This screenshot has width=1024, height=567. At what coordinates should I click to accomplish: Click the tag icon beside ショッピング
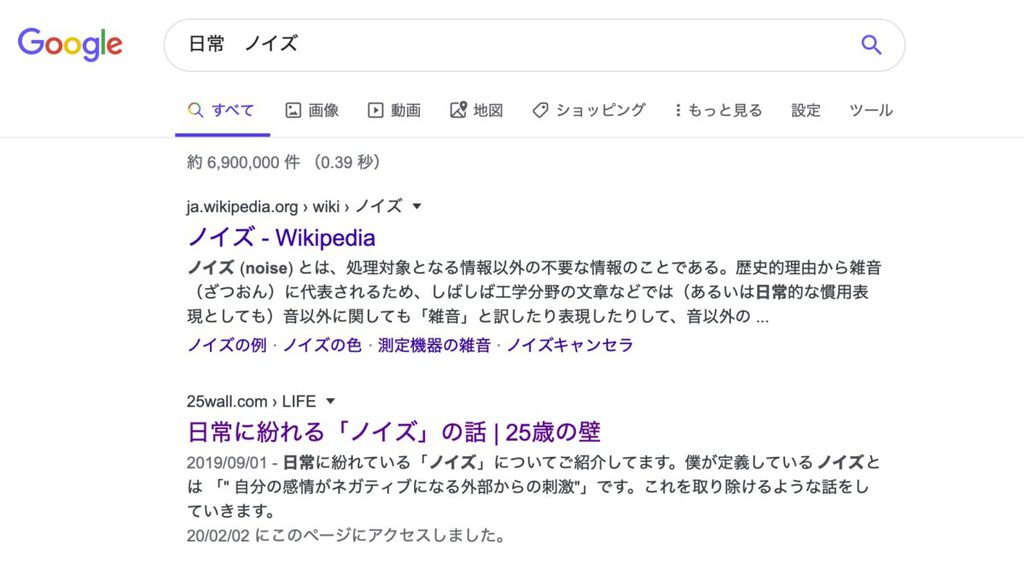pos(540,110)
